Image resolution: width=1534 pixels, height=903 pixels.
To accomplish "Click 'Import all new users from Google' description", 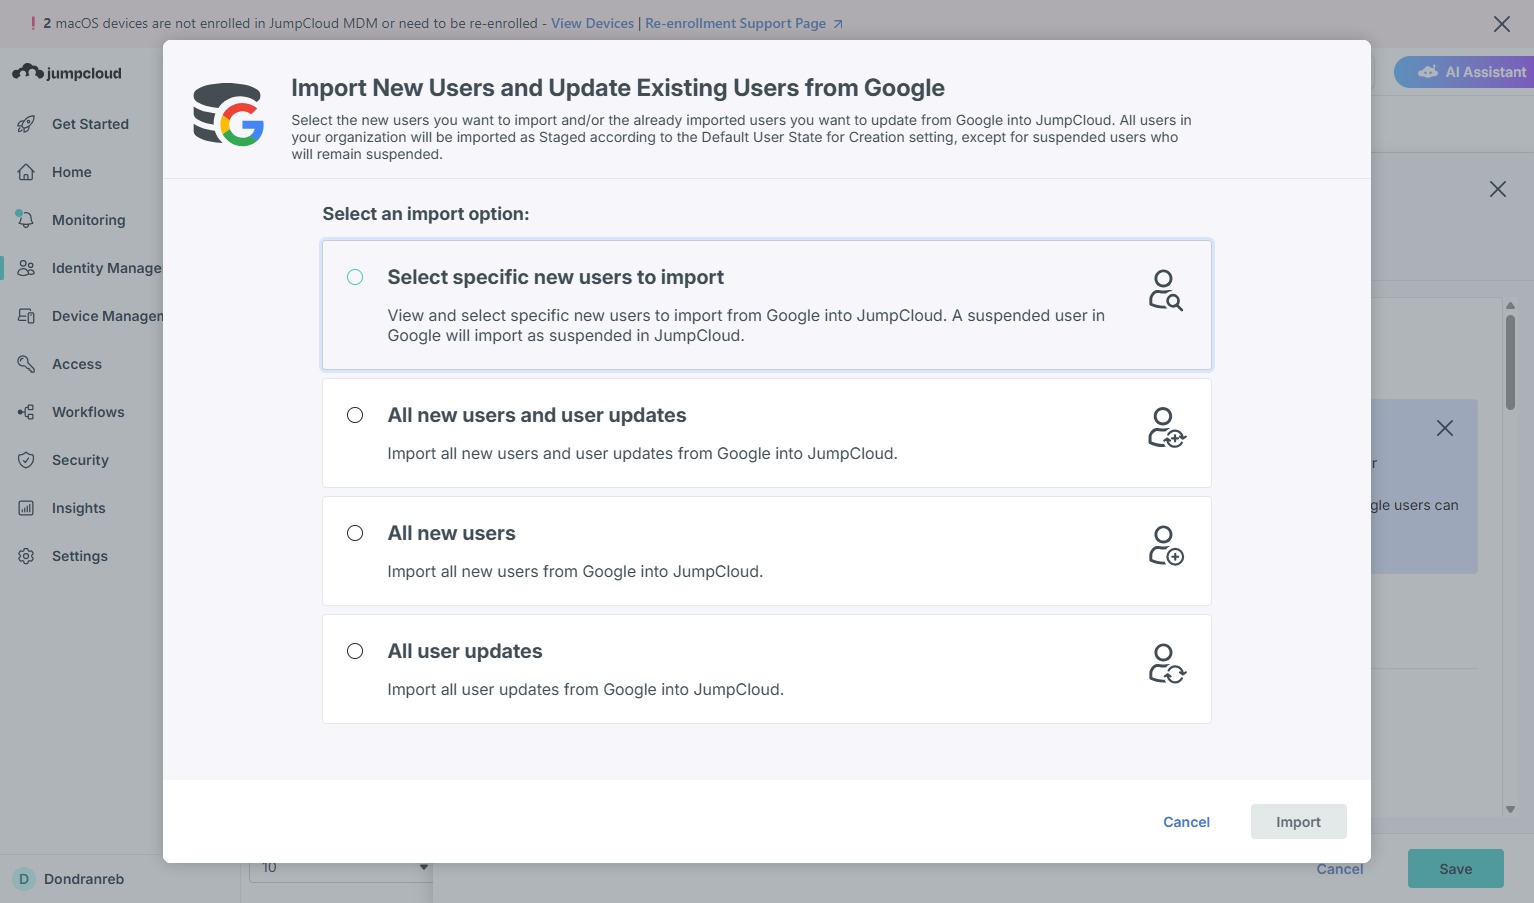I will [x=575, y=571].
